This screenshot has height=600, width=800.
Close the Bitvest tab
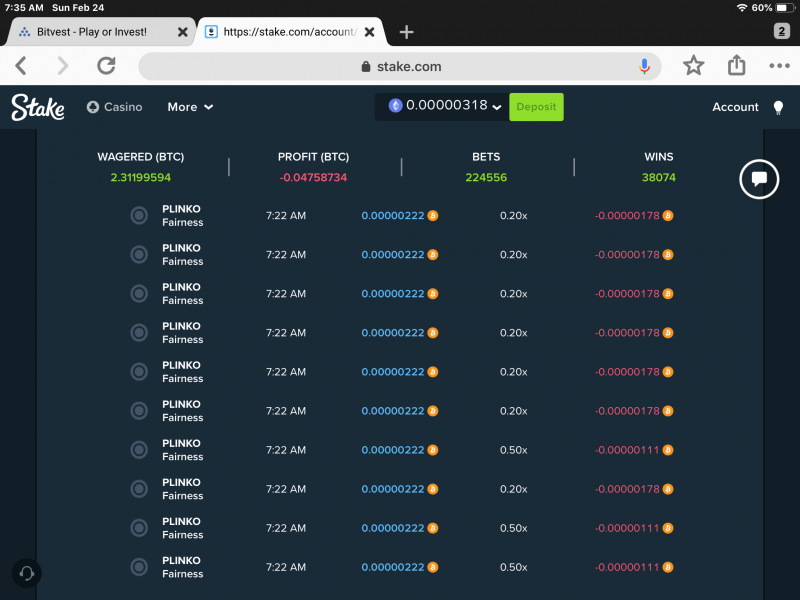(182, 32)
